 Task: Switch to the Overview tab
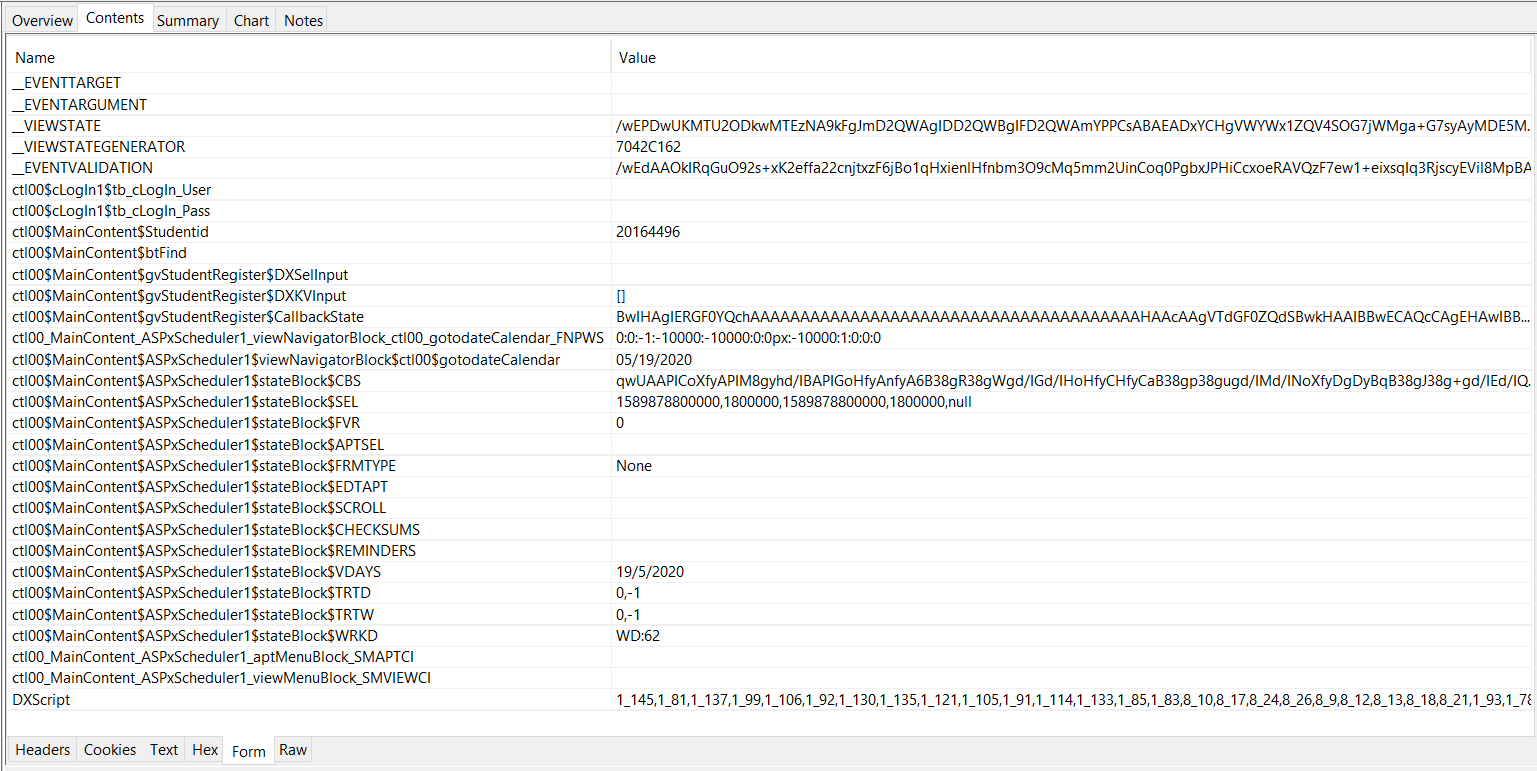click(42, 20)
